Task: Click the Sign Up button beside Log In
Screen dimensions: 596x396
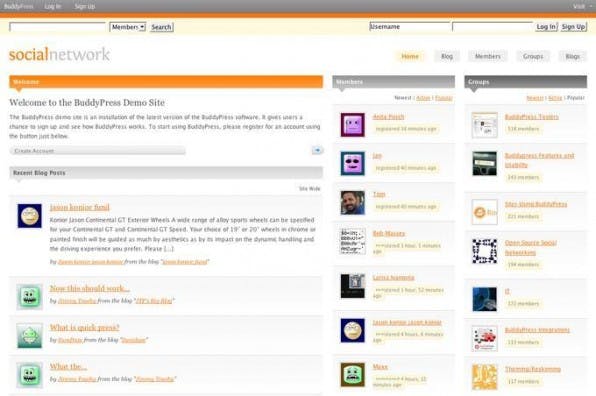Action: point(573,27)
